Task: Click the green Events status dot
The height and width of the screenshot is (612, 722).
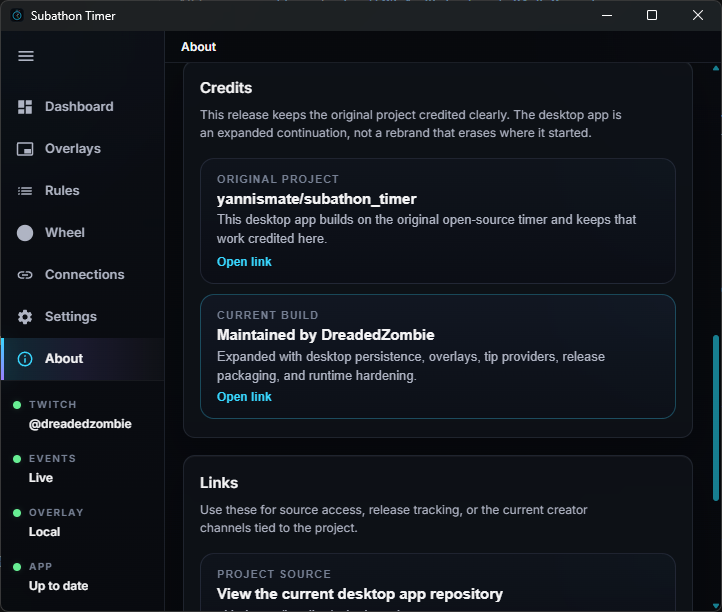Action: tap(17, 459)
